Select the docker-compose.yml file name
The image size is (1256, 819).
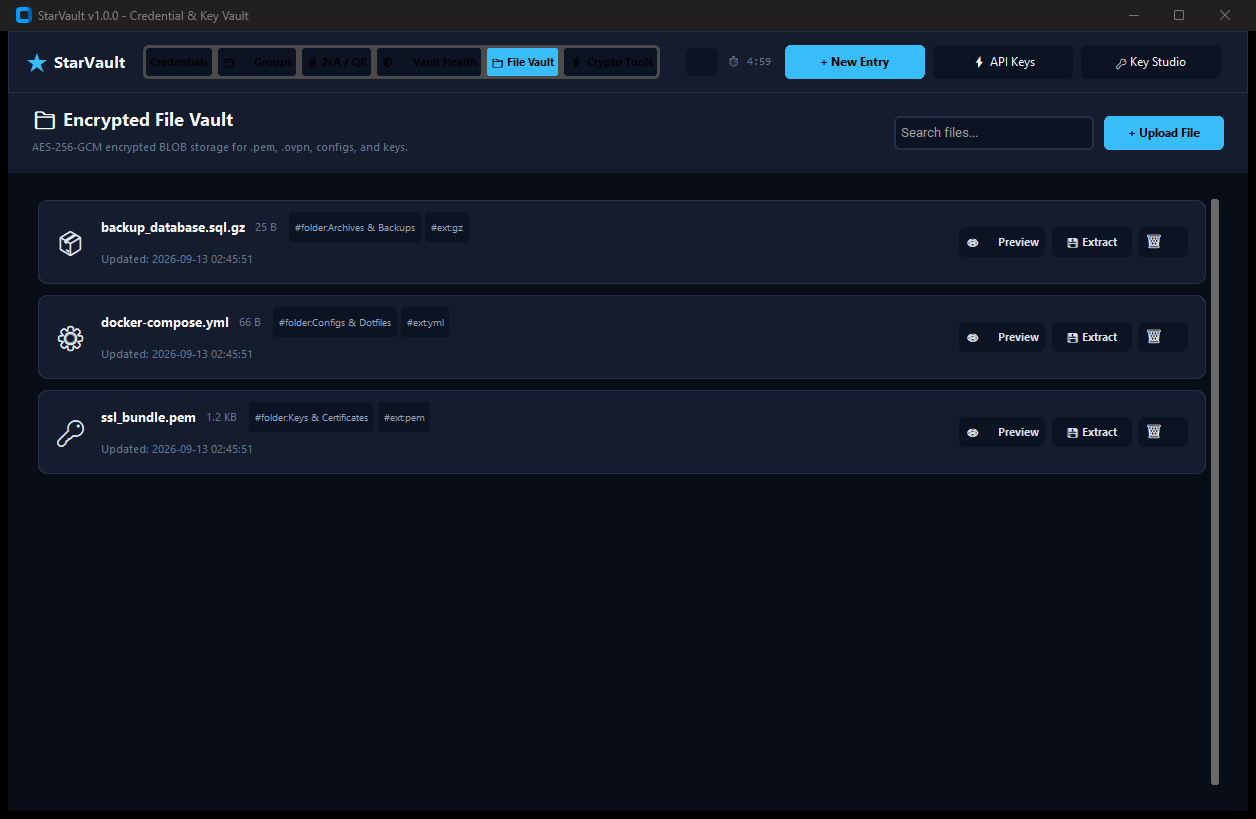(x=165, y=322)
